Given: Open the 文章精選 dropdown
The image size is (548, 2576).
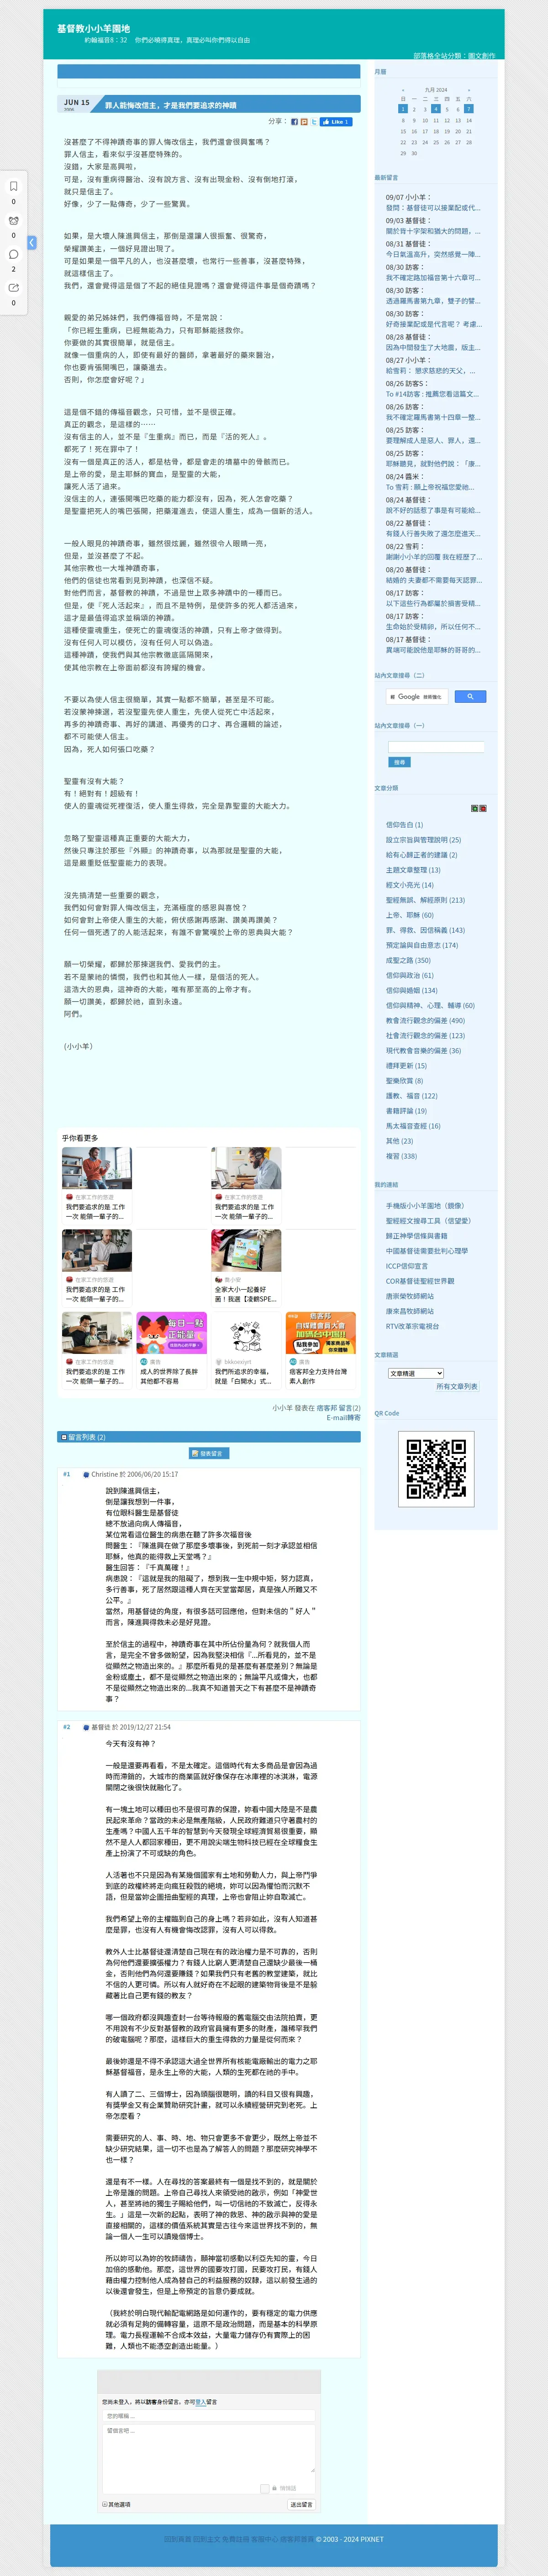Looking at the screenshot, I should [x=415, y=1373].
